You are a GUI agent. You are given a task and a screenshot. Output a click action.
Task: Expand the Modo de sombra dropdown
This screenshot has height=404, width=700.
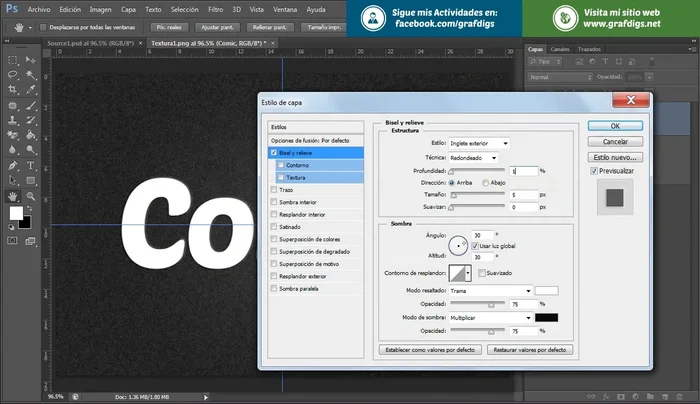489,317
